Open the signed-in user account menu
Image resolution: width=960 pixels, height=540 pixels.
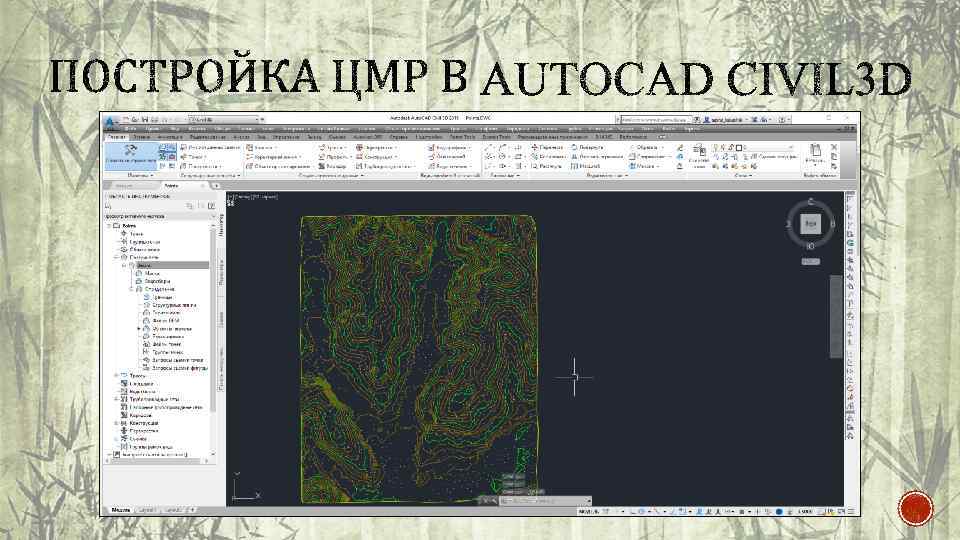coord(726,120)
